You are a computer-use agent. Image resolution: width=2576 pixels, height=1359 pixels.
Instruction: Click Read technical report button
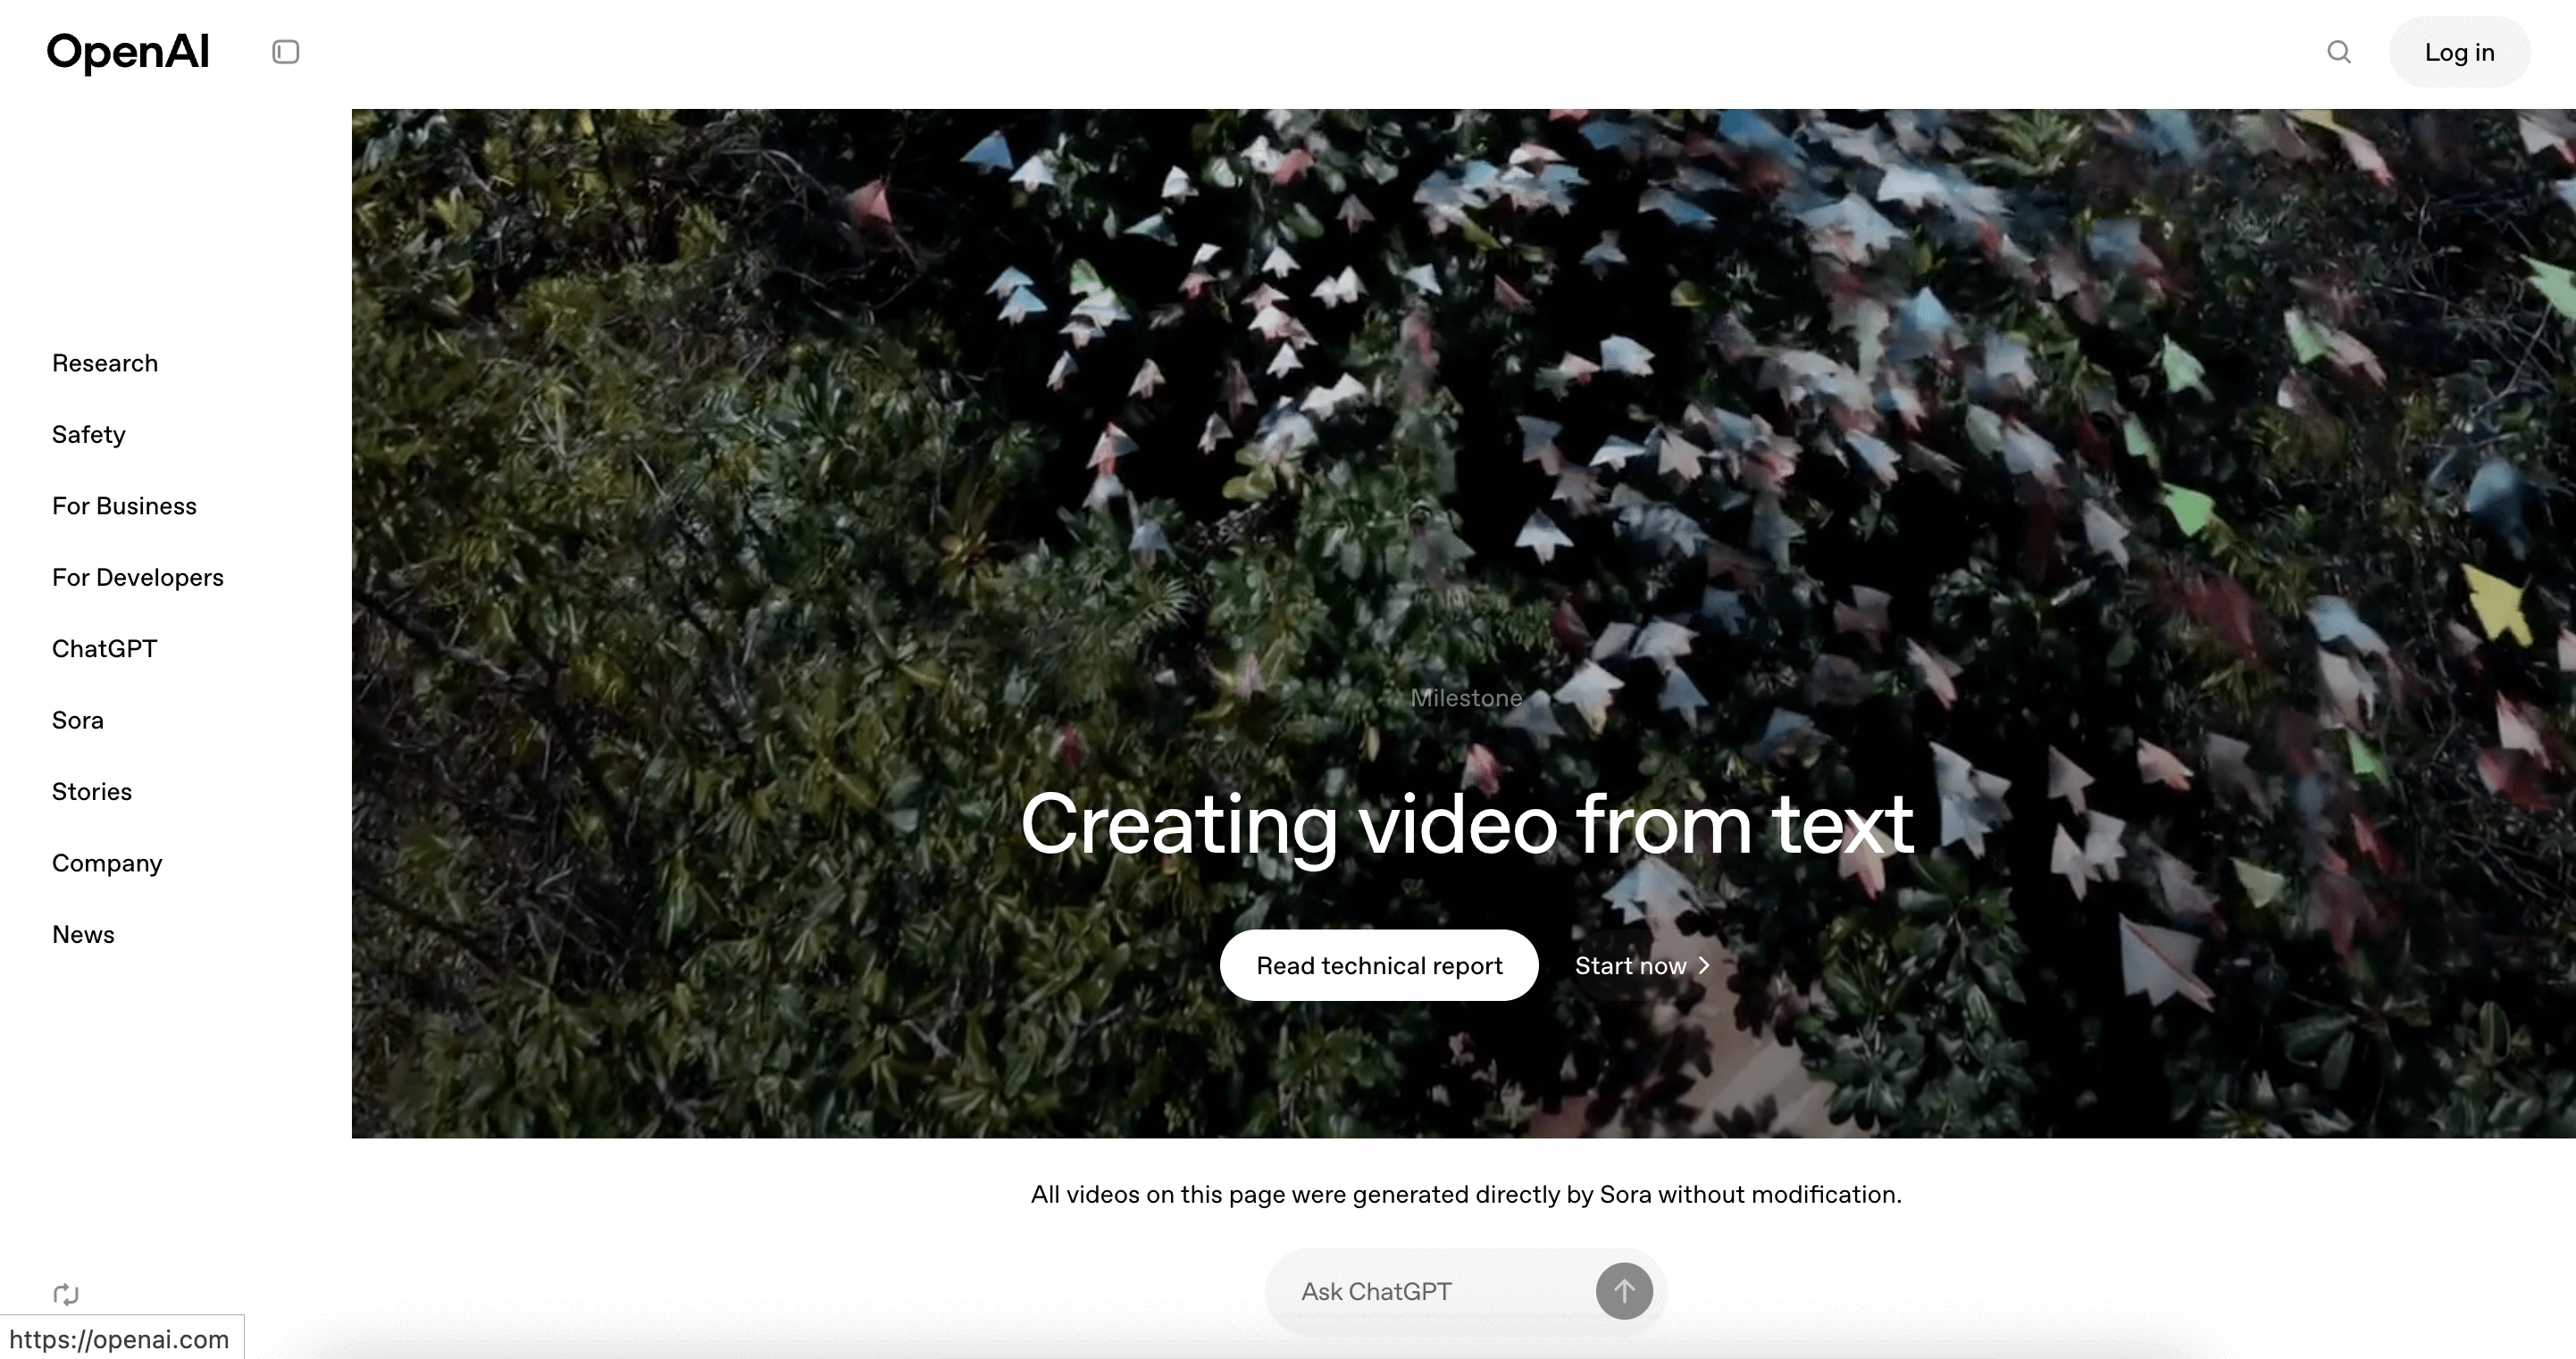[1378, 965]
